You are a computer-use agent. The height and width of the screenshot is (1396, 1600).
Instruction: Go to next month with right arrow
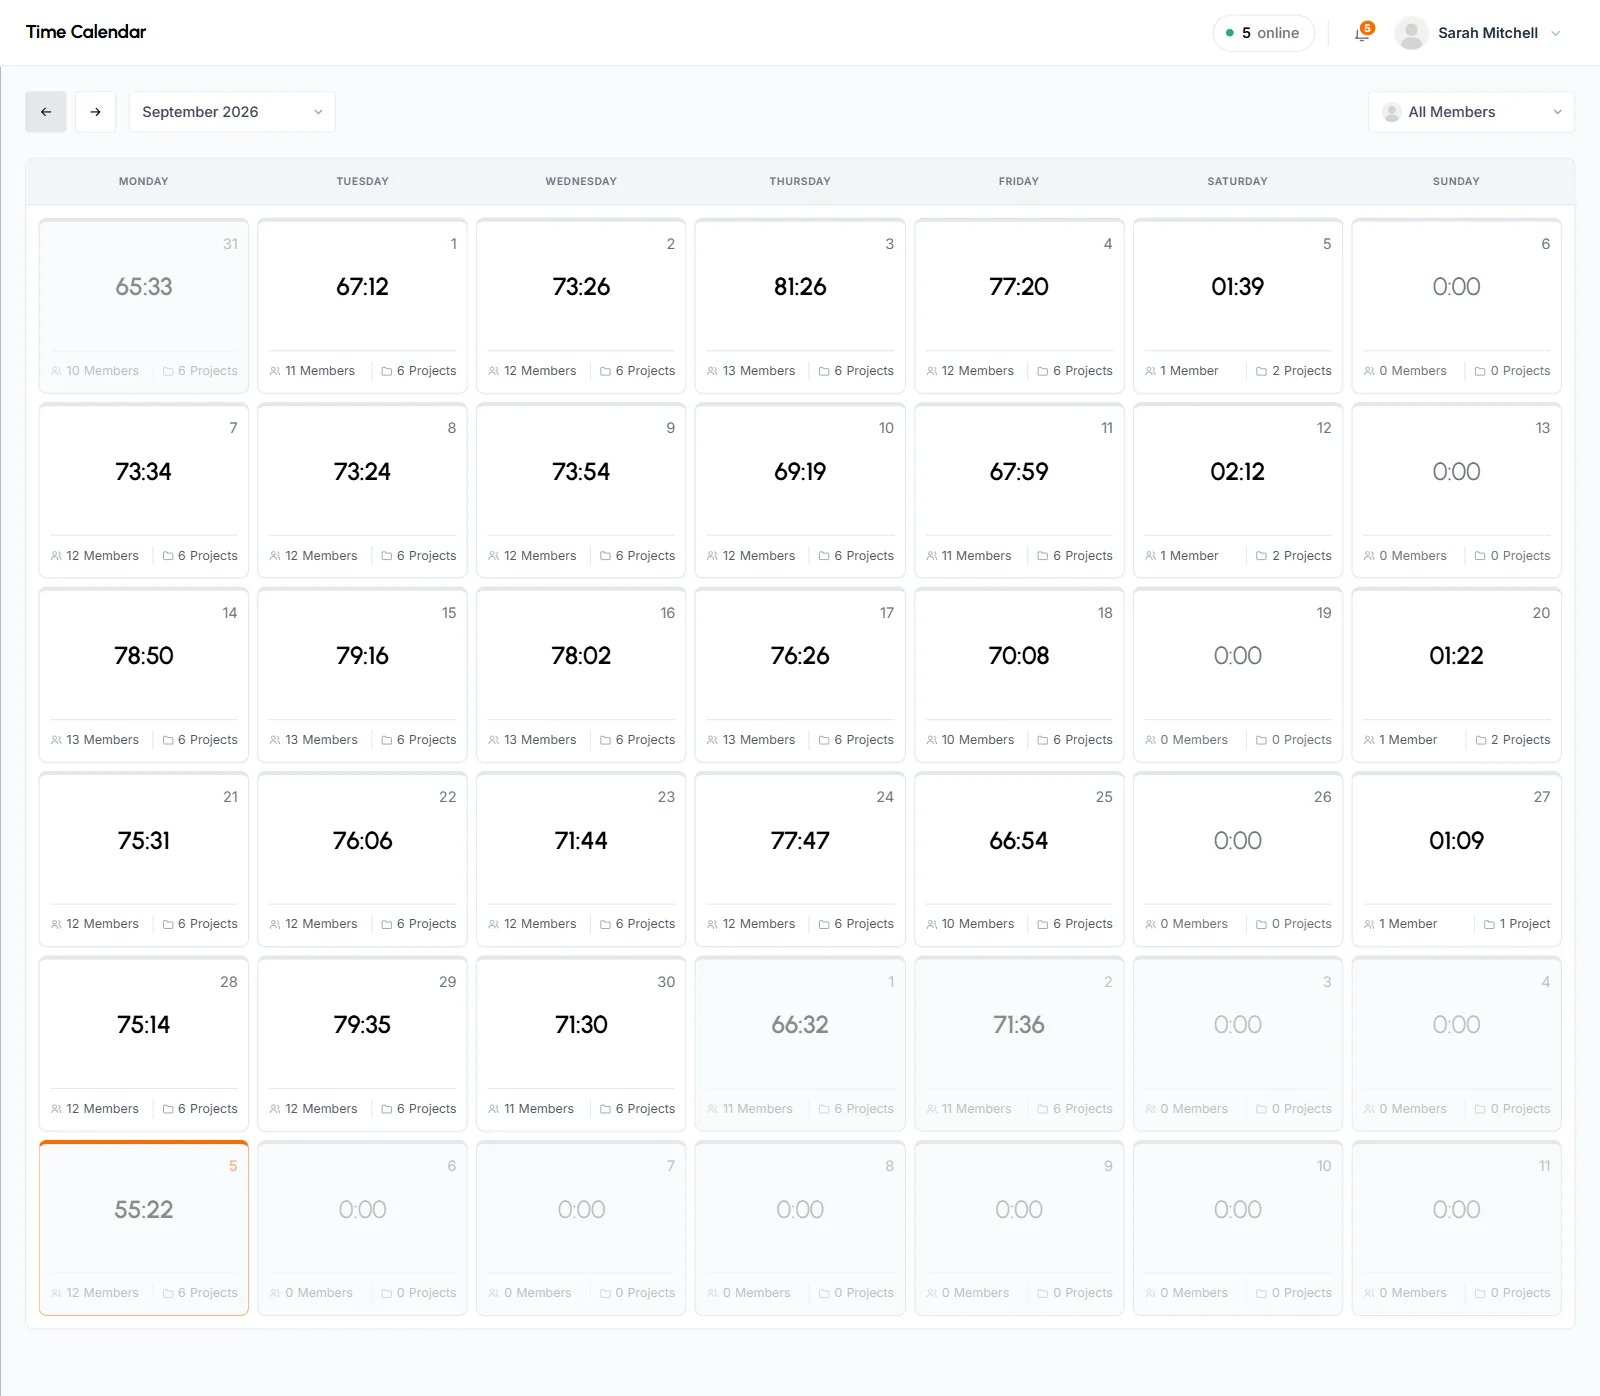pyautogui.click(x=95, y=112)
